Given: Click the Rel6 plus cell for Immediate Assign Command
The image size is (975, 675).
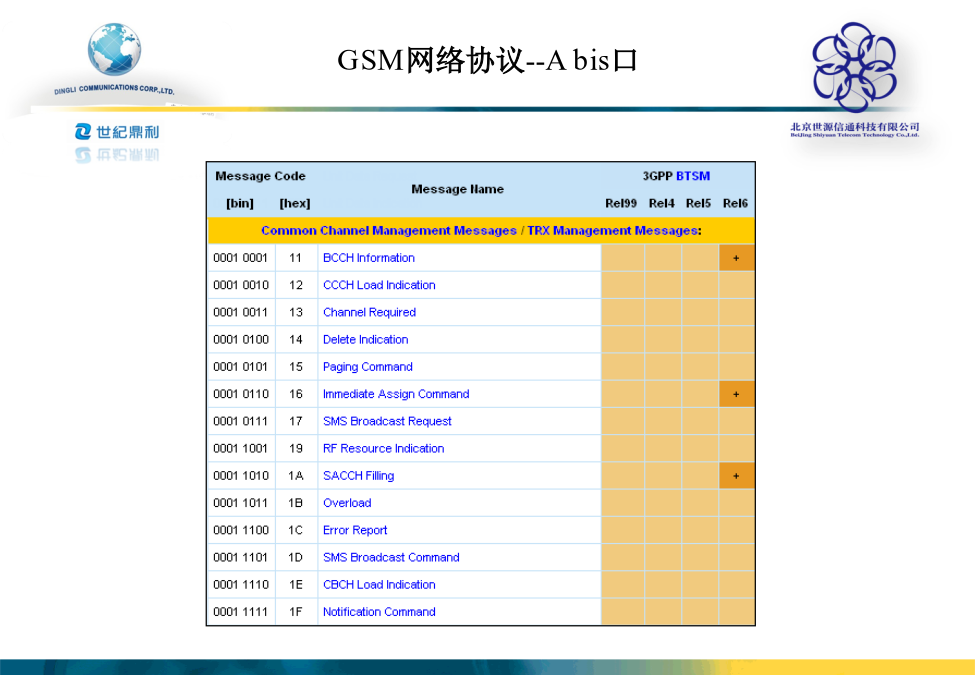Looking at the screenshot, I should tap(736, 394).
